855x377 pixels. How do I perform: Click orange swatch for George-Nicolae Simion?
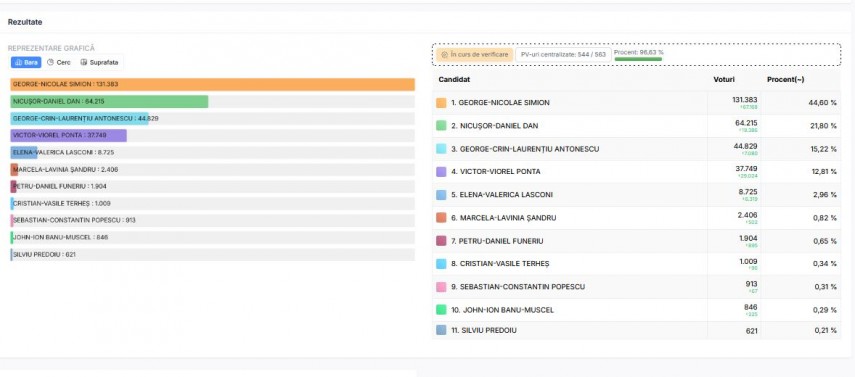point(441,103)
